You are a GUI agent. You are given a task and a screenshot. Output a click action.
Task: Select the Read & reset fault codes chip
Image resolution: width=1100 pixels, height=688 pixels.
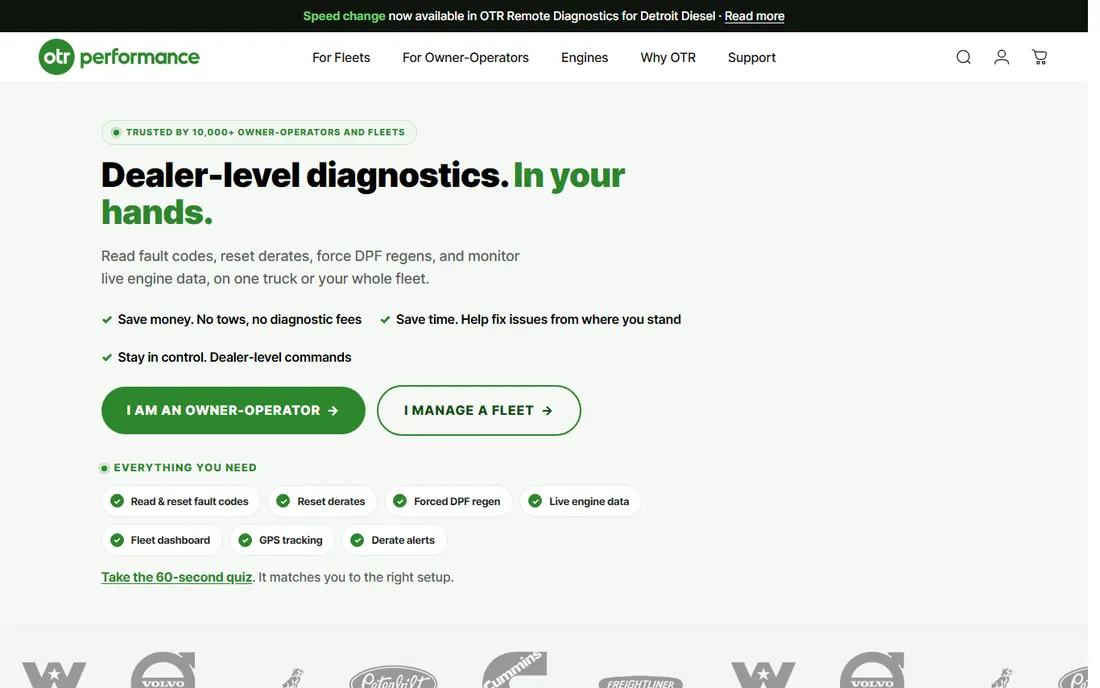coord(181,501)
